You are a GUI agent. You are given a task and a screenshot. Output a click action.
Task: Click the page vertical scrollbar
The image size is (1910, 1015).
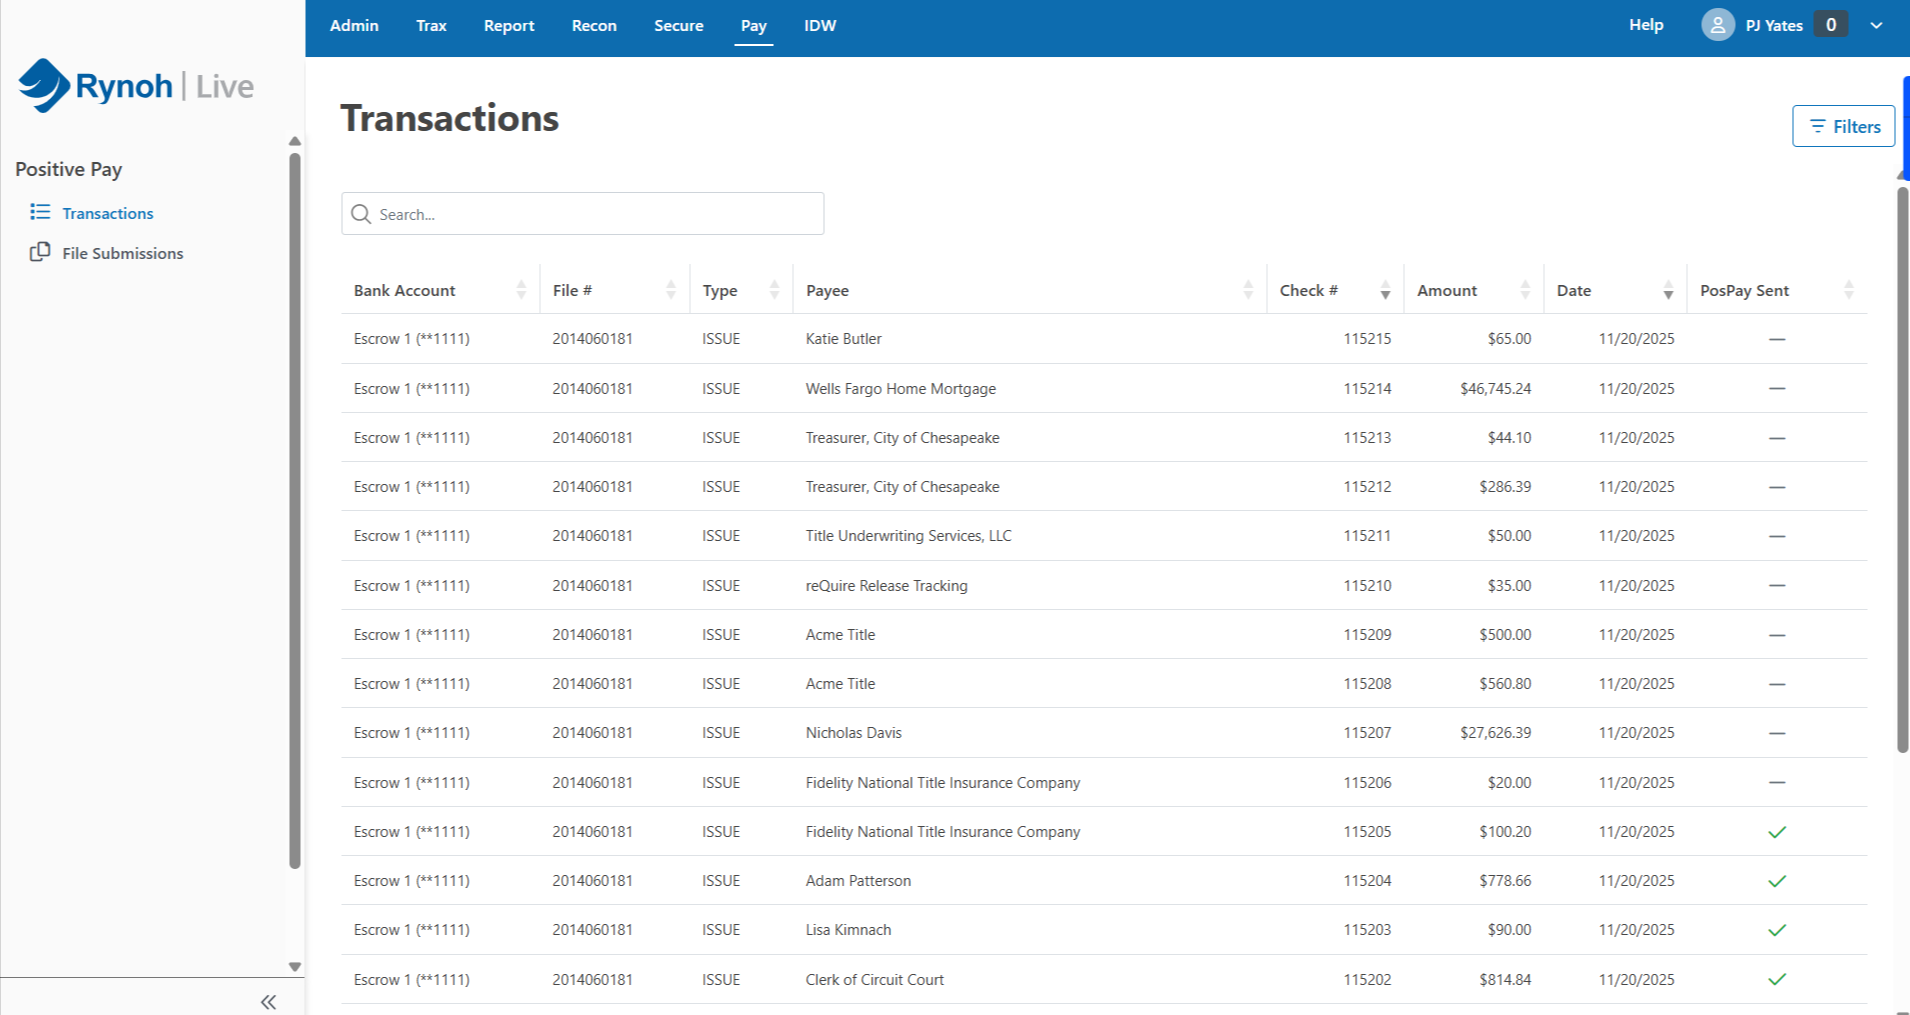coord(1902,470)
